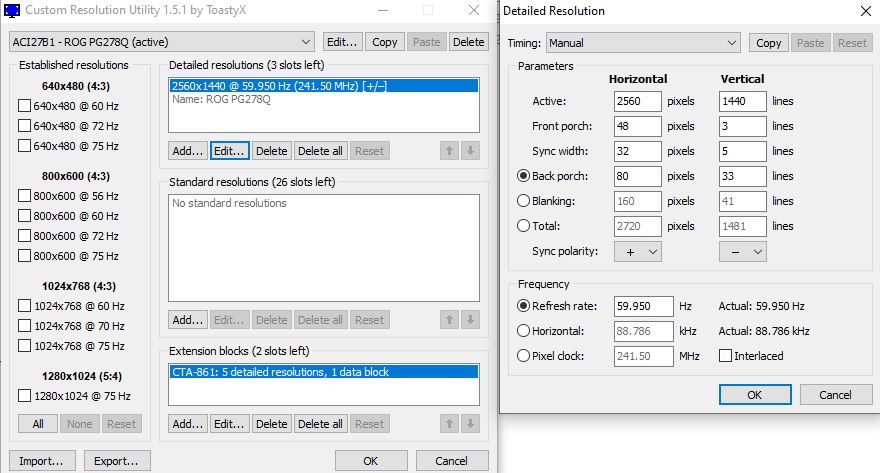Enable 640x480 @ 60 Hz checkbox
This screenshot has height=473, width=880.
(x=24, y=105)
